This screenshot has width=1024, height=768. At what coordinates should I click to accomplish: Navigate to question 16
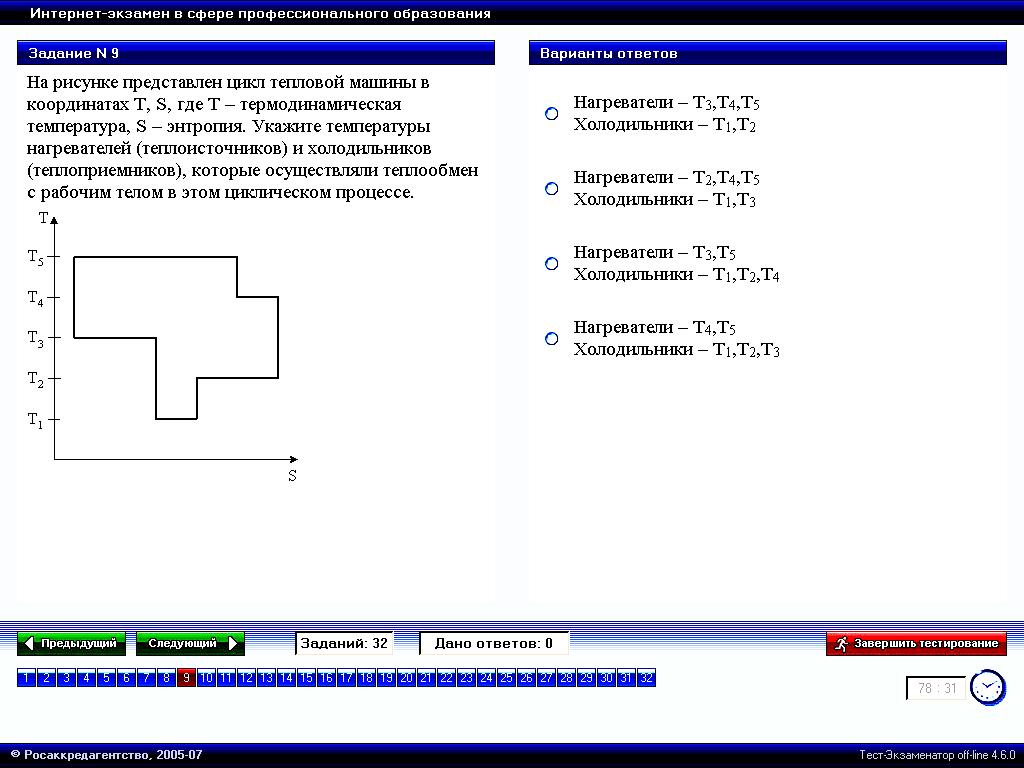click(327, 678)
